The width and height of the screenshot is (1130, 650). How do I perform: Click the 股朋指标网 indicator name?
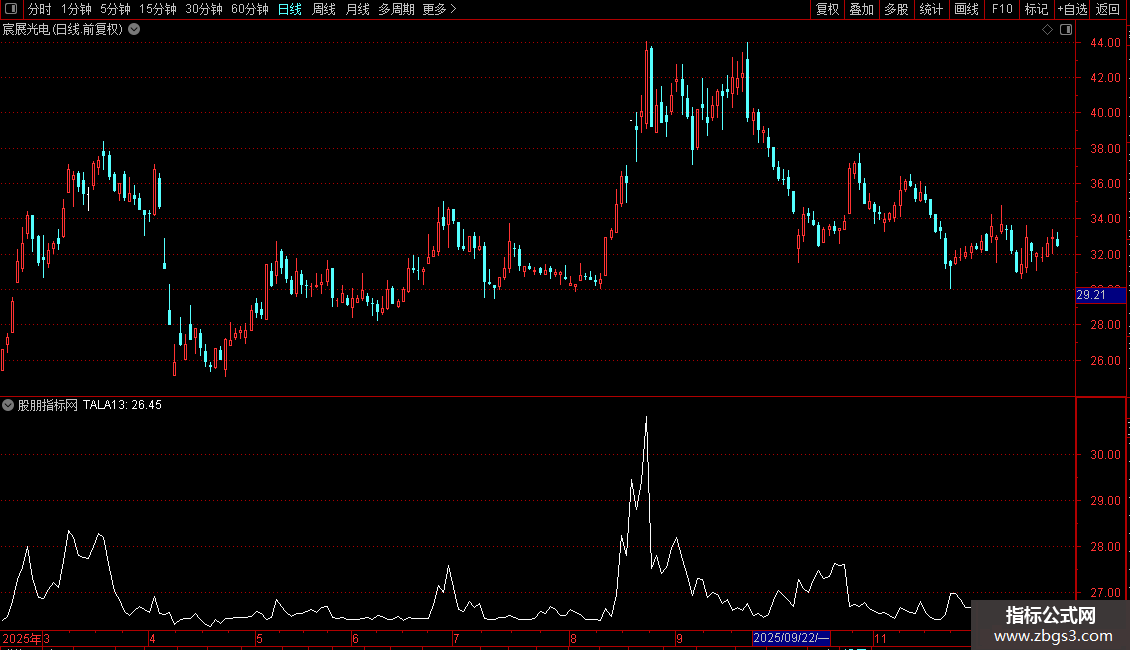coord(48,405)
